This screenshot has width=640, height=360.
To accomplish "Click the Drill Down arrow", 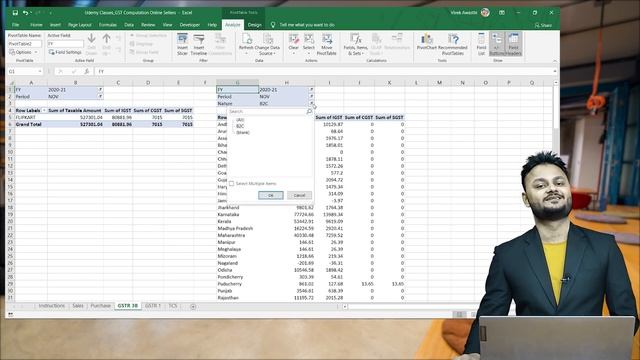I will coord(91,44).
